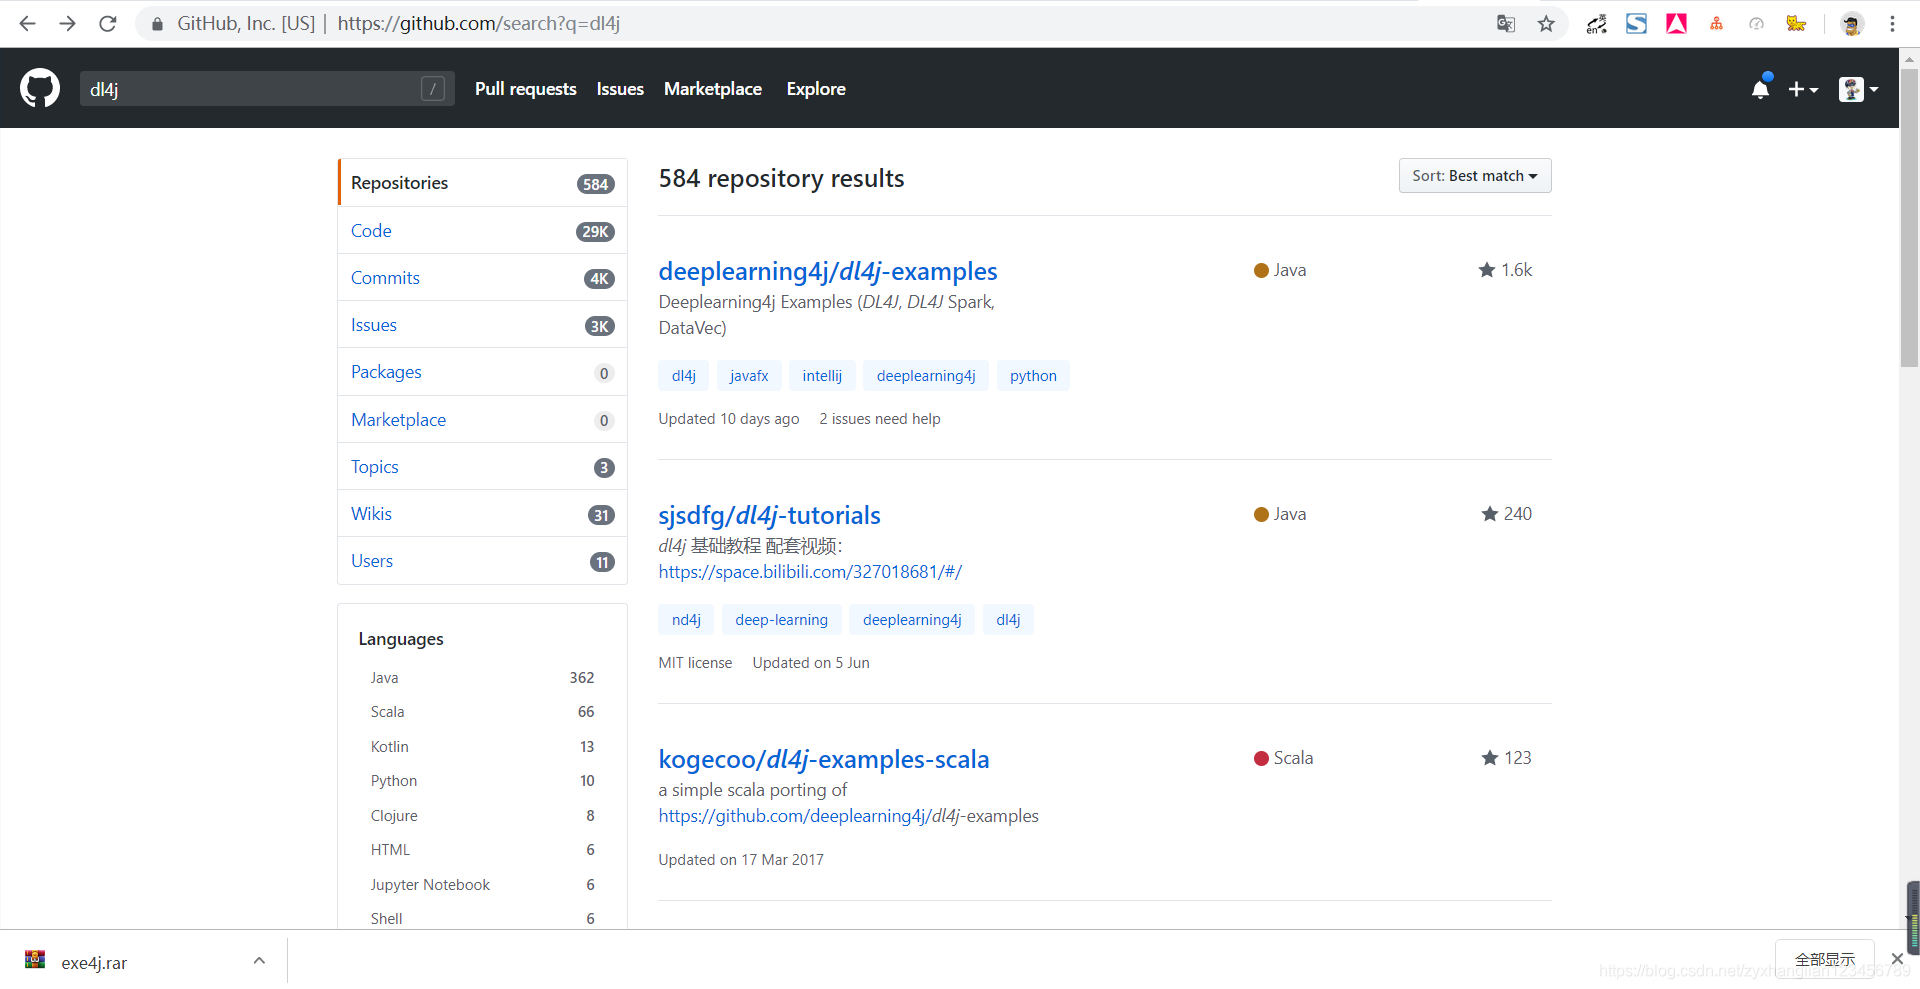Reload the page with refresh icon
Image resolution: width=1920 pixels, height=989 pixels.
tap(108, 23)
